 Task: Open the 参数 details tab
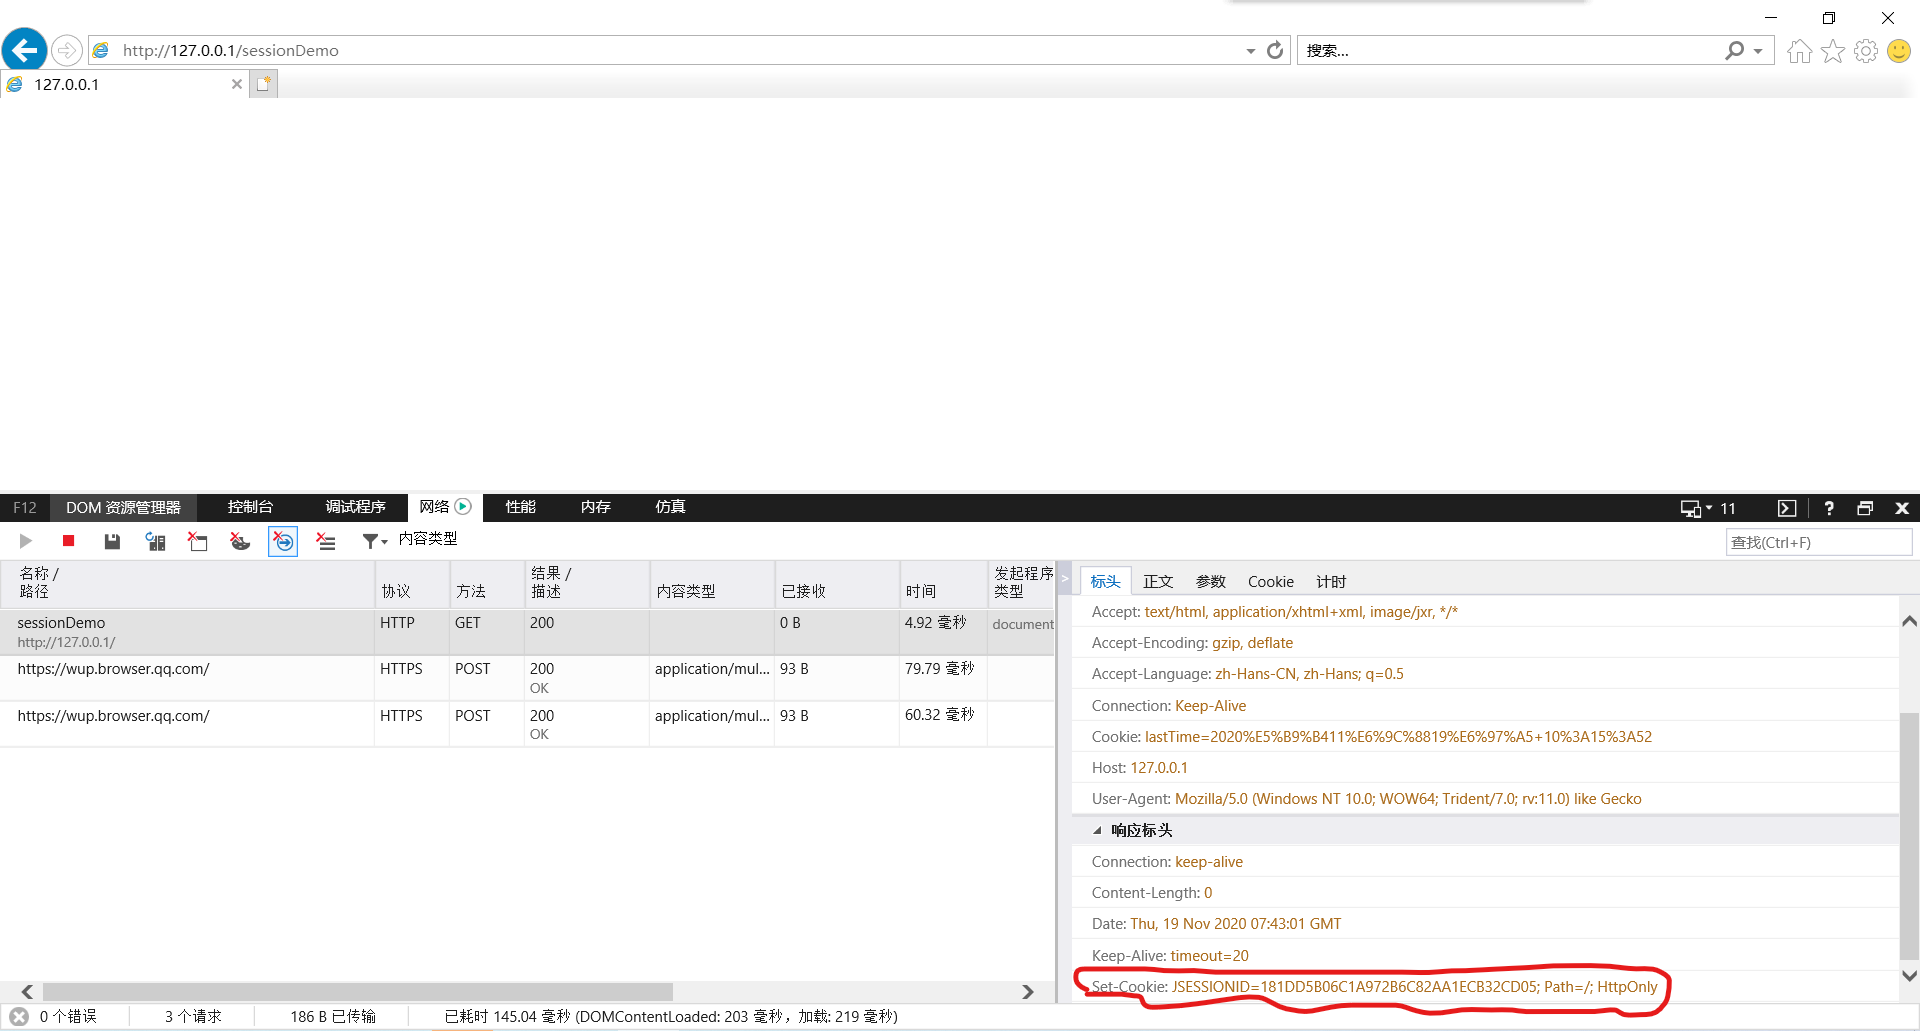point(1210,581)
